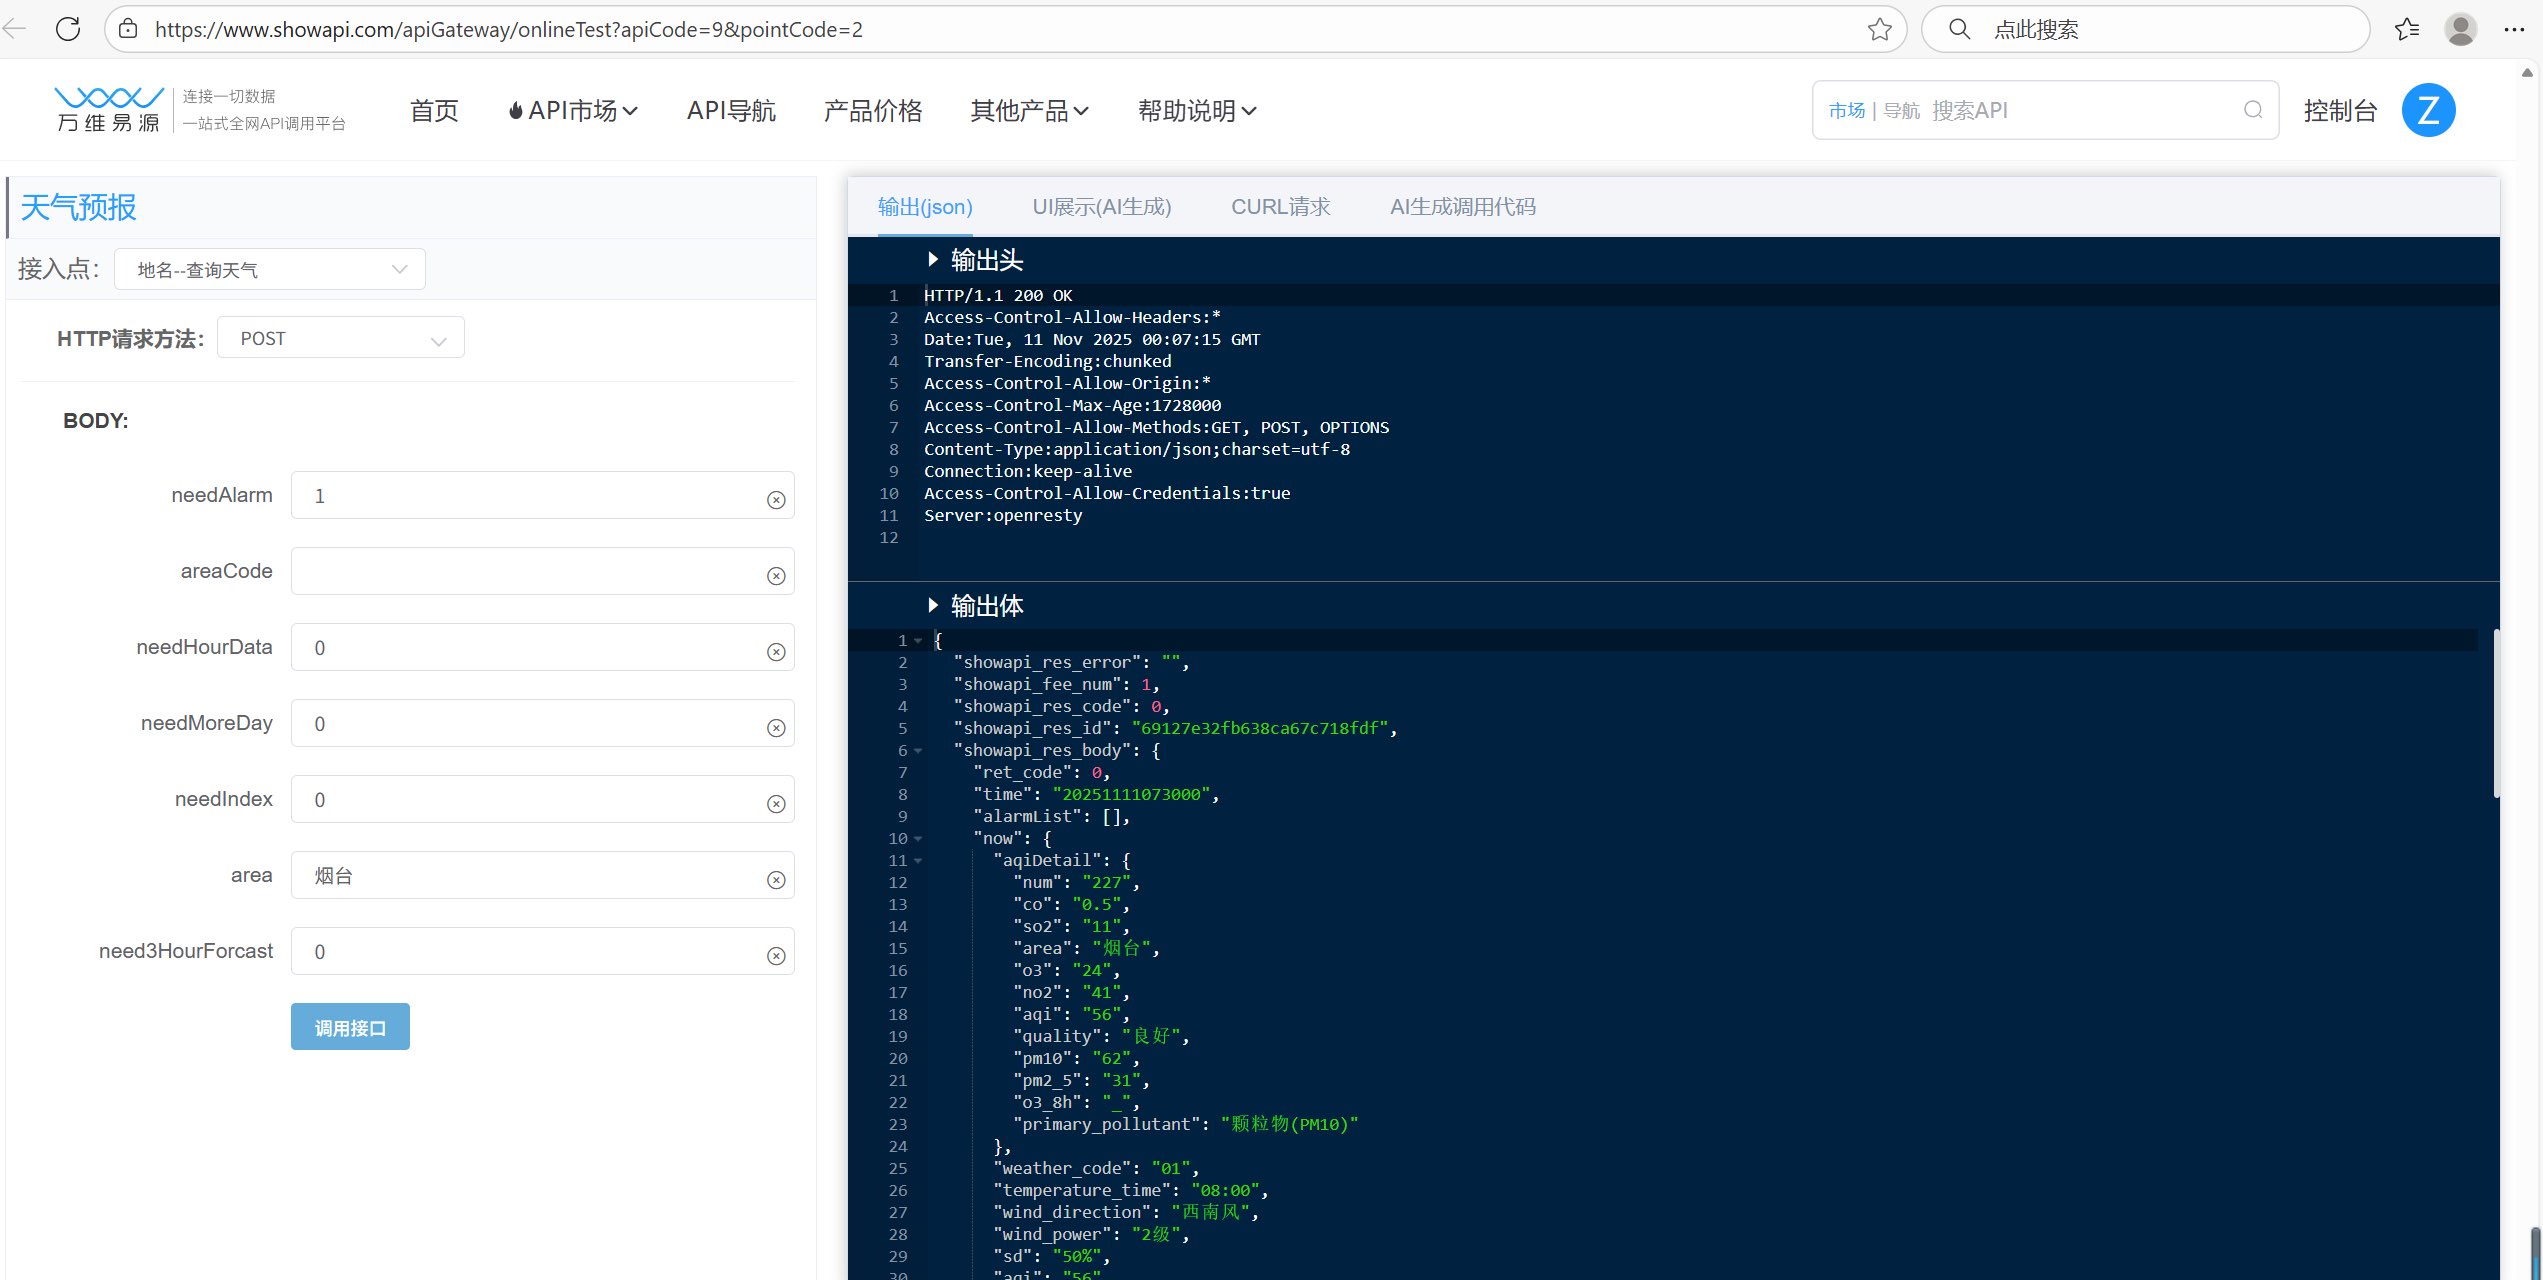Open the browser profile icon
2543x1280 pixels.
pos(2460,29)
